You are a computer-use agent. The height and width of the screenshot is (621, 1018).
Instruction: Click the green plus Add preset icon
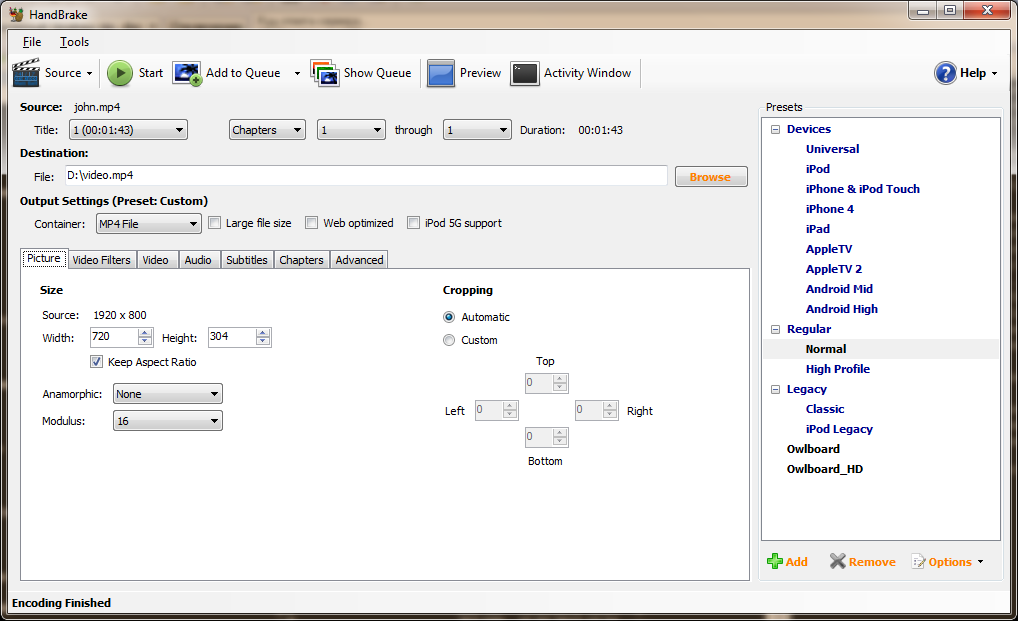click(x=775, y=562)
